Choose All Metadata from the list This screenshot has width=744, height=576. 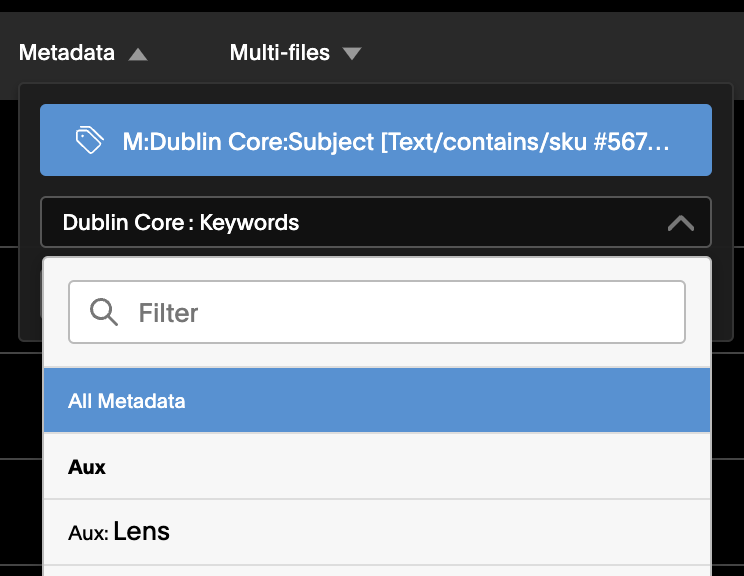click(x=126, y=401)
